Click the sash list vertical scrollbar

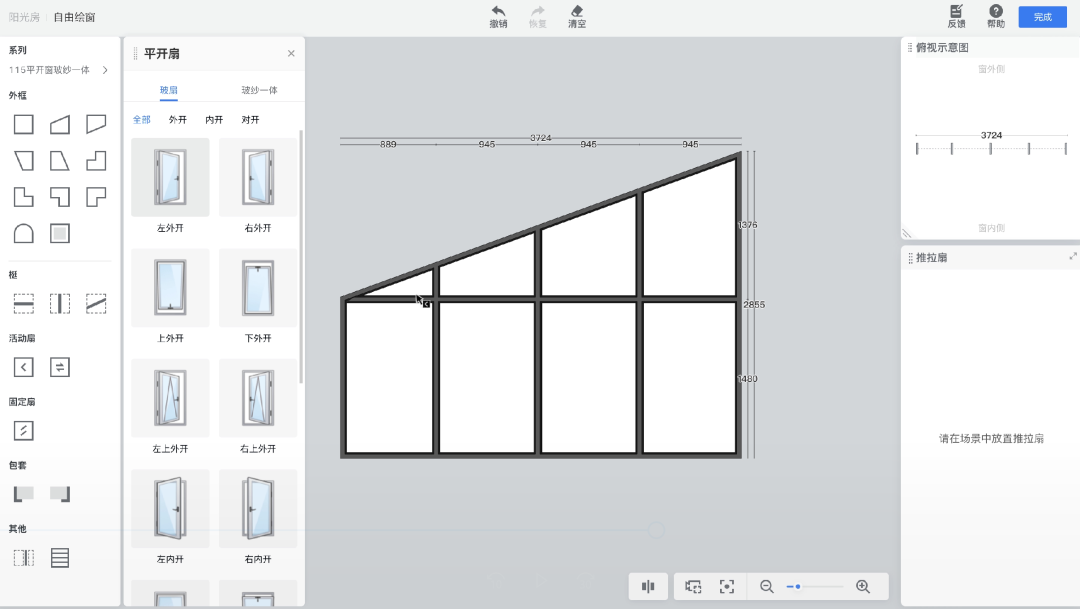coord(301,256)
